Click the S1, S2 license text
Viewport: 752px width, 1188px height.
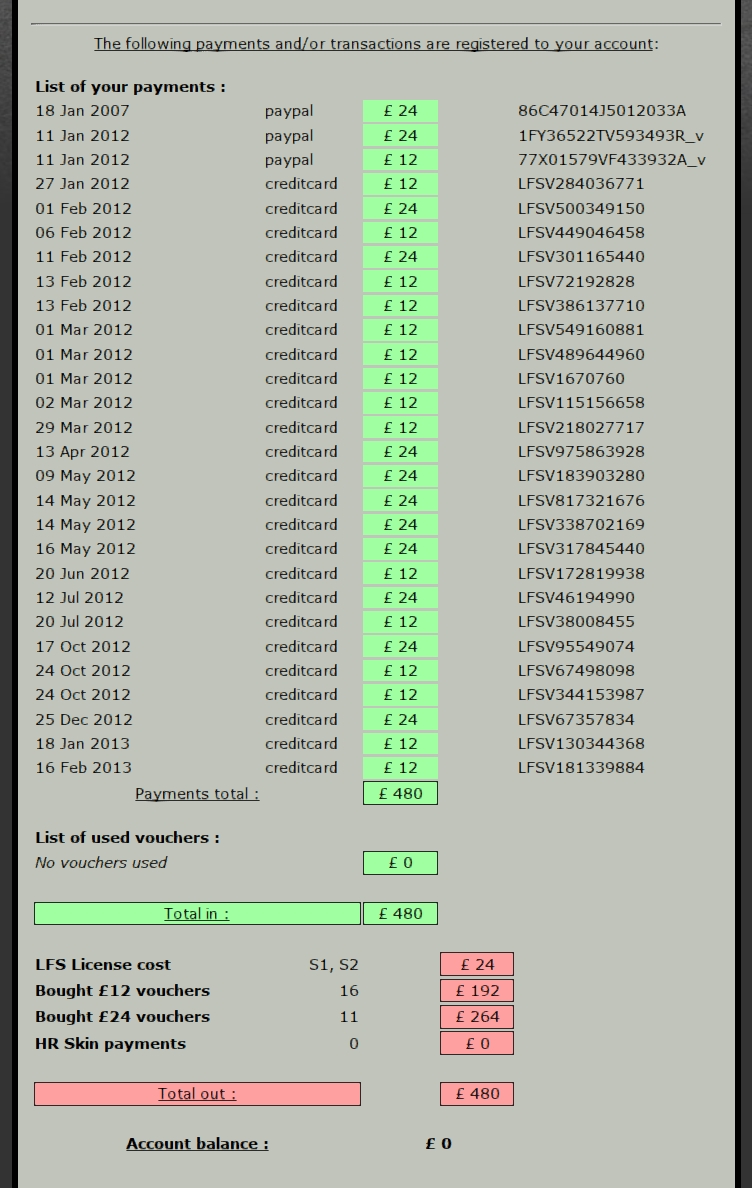333,965
